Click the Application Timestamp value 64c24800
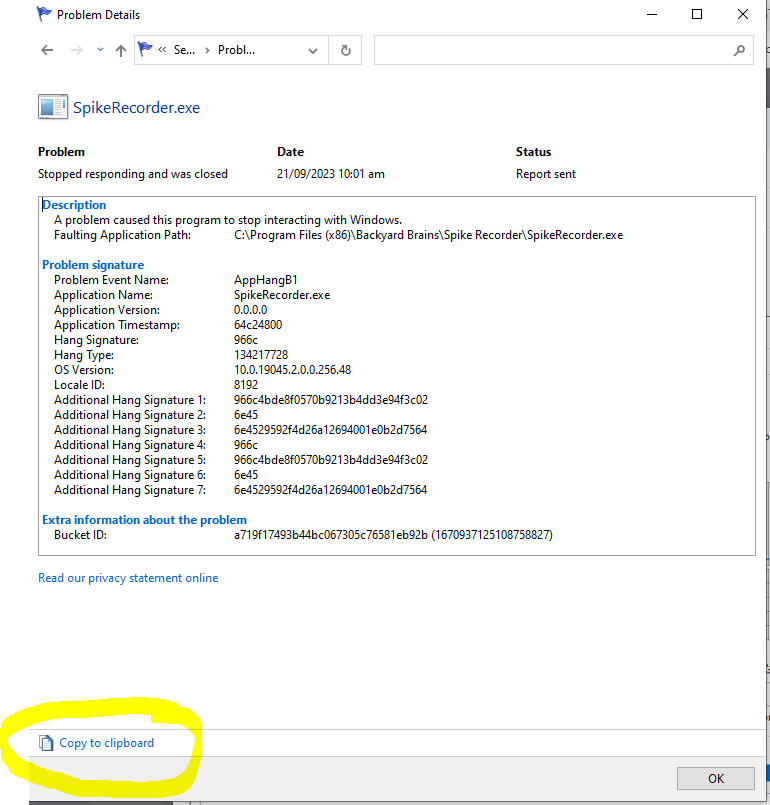This screenshot has height=805, width=770. 258,325
